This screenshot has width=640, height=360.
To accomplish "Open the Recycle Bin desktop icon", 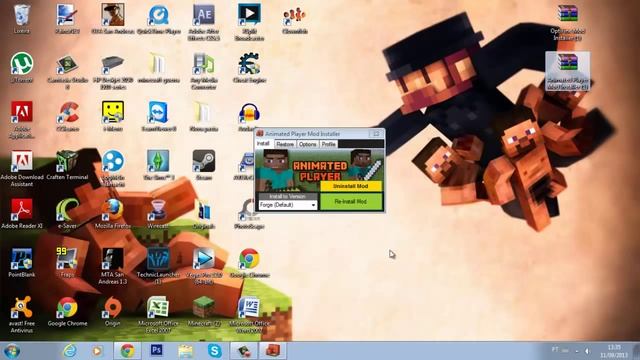I will tap(21, 19).
